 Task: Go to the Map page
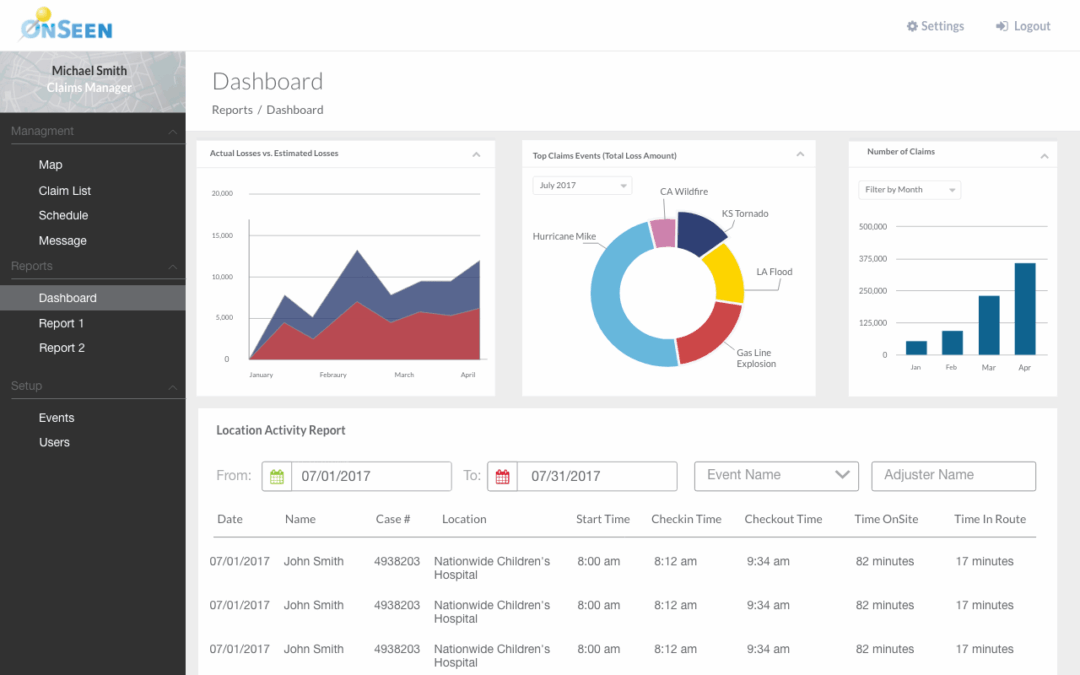coord(50,165)
